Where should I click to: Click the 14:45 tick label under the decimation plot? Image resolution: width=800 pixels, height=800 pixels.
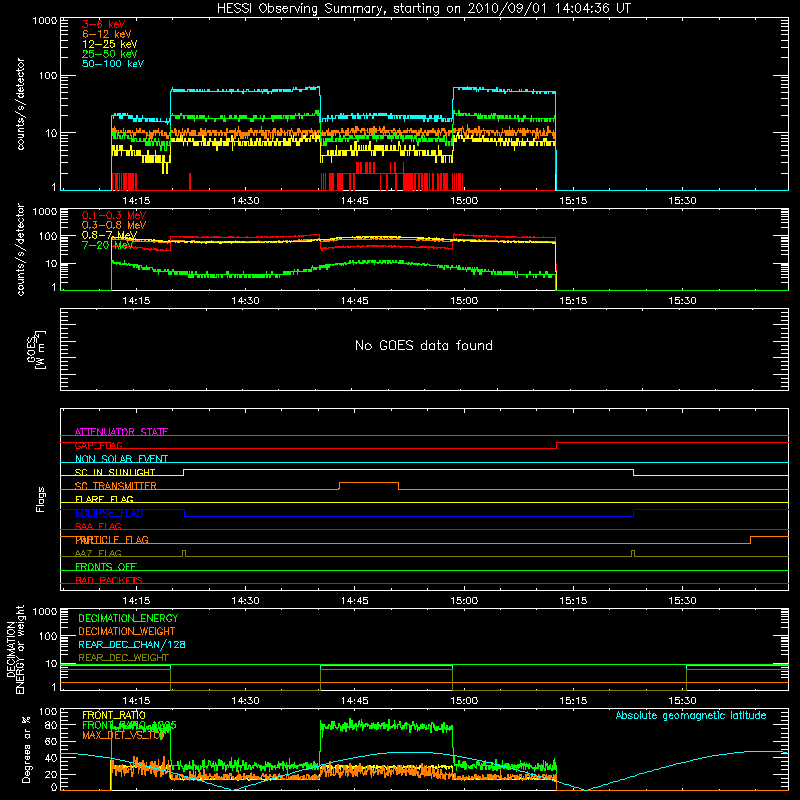355,701
